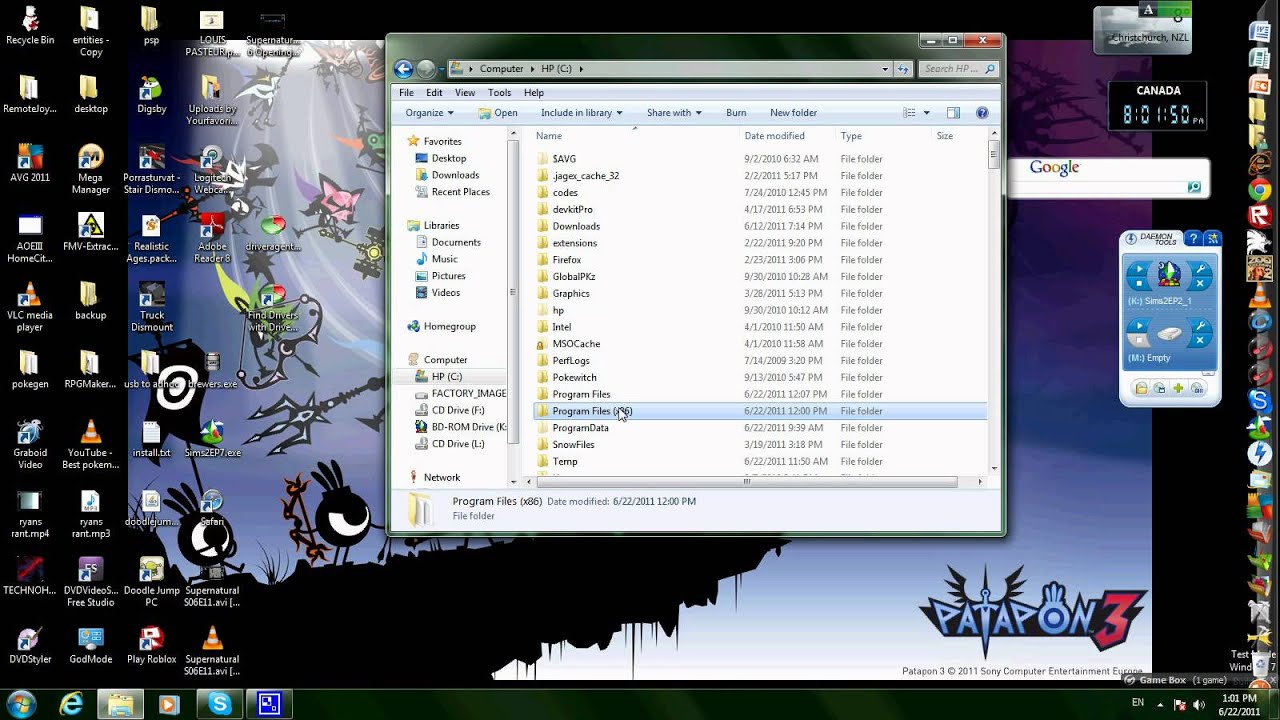Click the Burn toolbar button

[736, 113]
